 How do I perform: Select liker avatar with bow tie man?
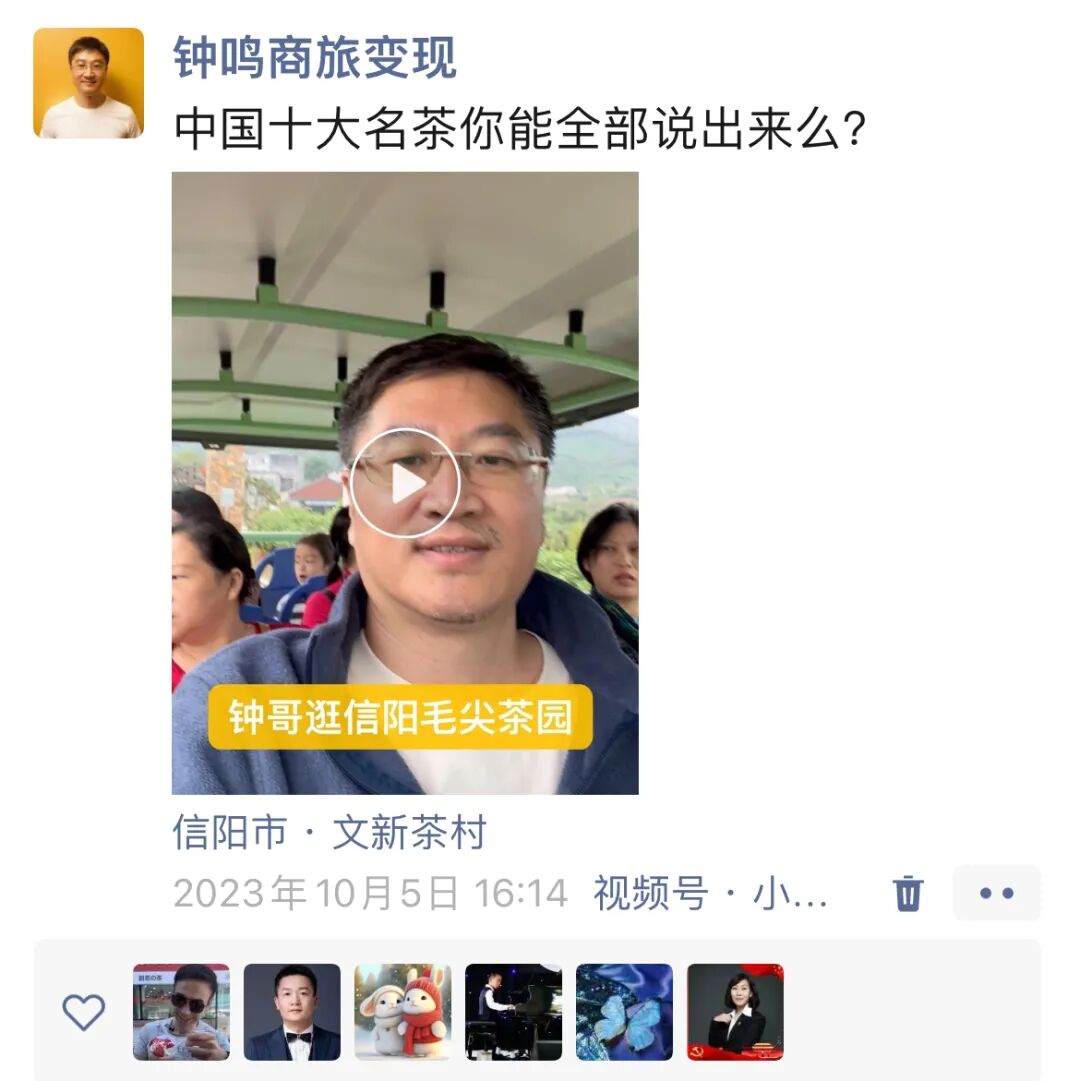tap(292, 1011)
